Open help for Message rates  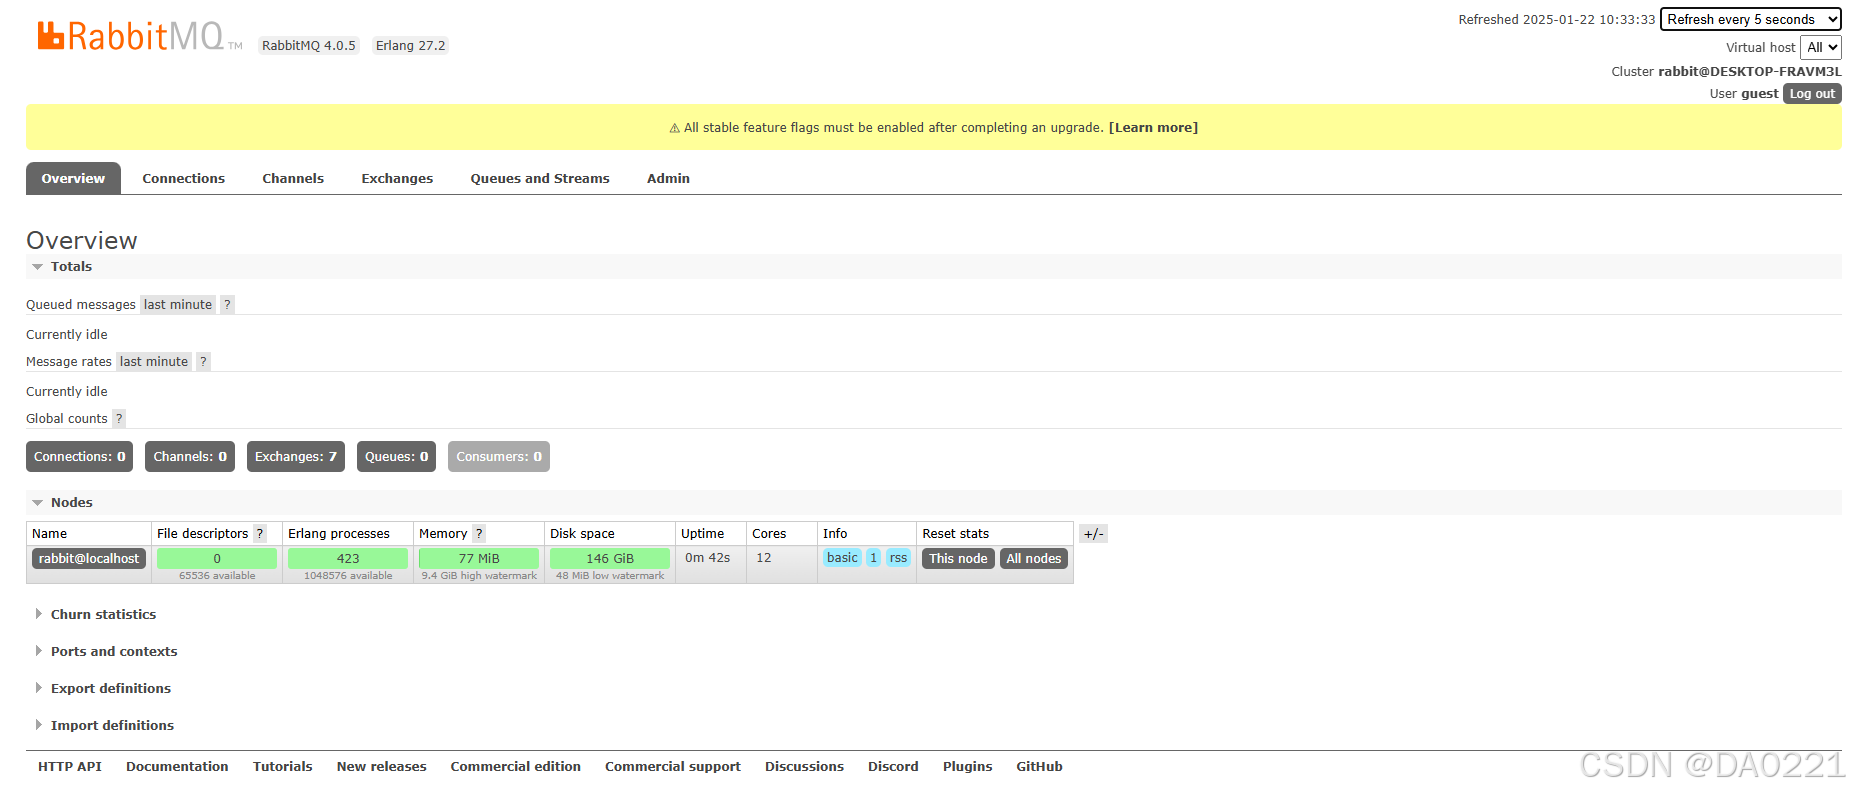pyautogui.click(x=203, y=362)
